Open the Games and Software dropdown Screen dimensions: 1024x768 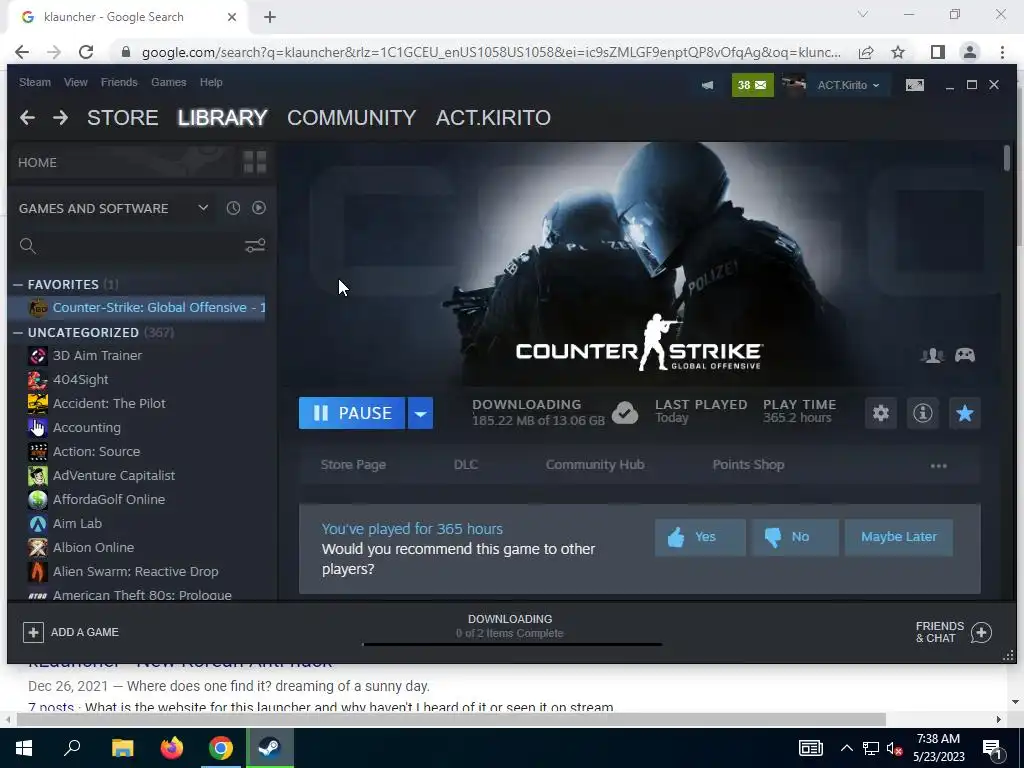[x=203, y=208]
